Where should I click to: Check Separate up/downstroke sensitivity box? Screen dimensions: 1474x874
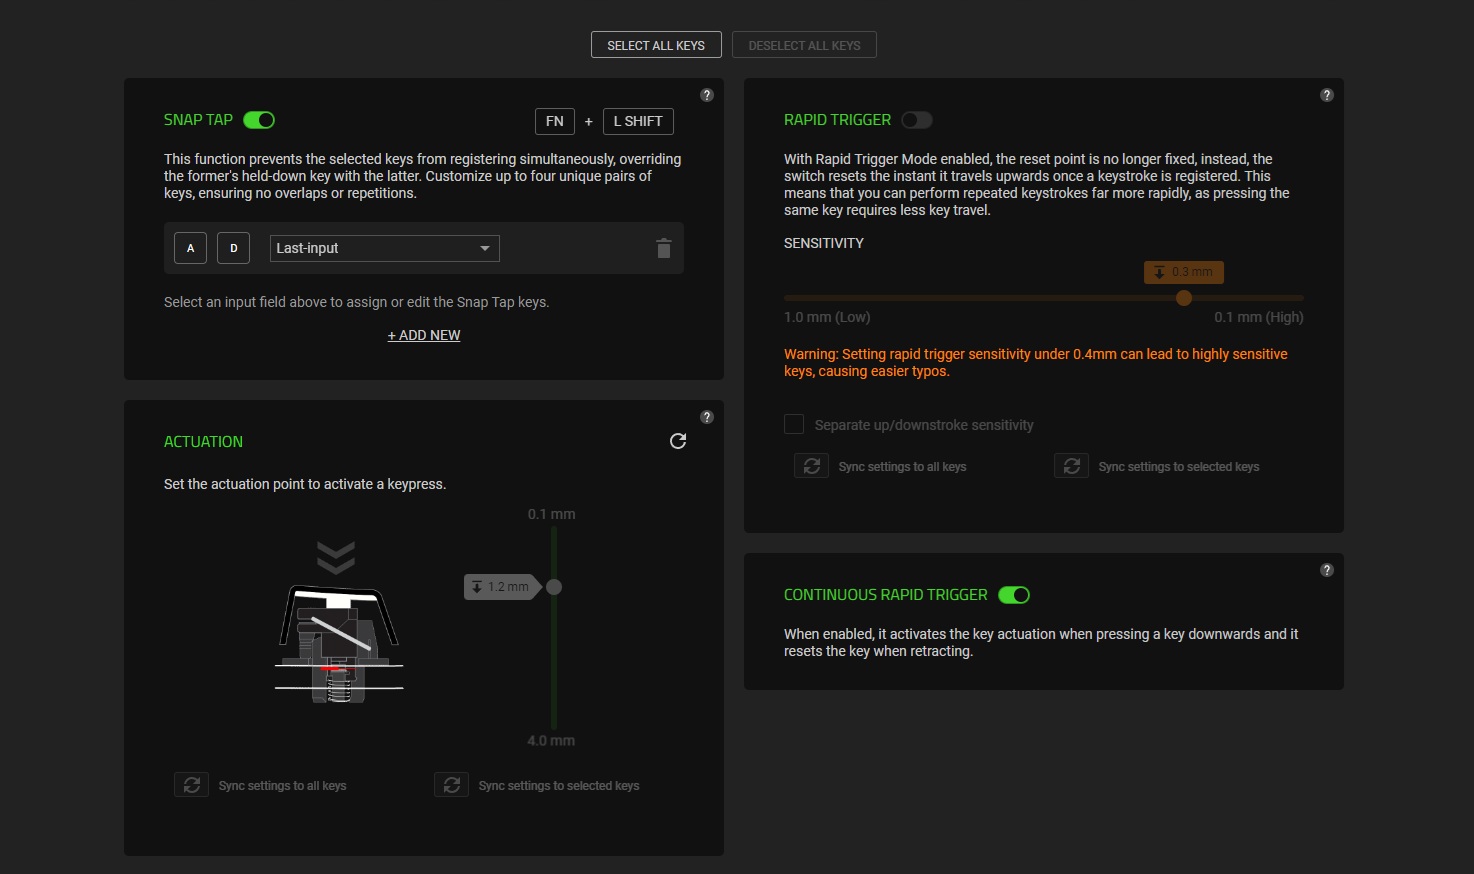794,424
